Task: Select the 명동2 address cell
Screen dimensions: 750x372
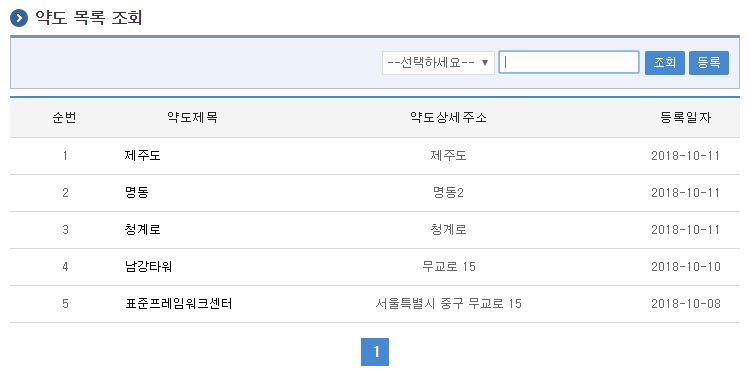Action: (x=448, y=193)
